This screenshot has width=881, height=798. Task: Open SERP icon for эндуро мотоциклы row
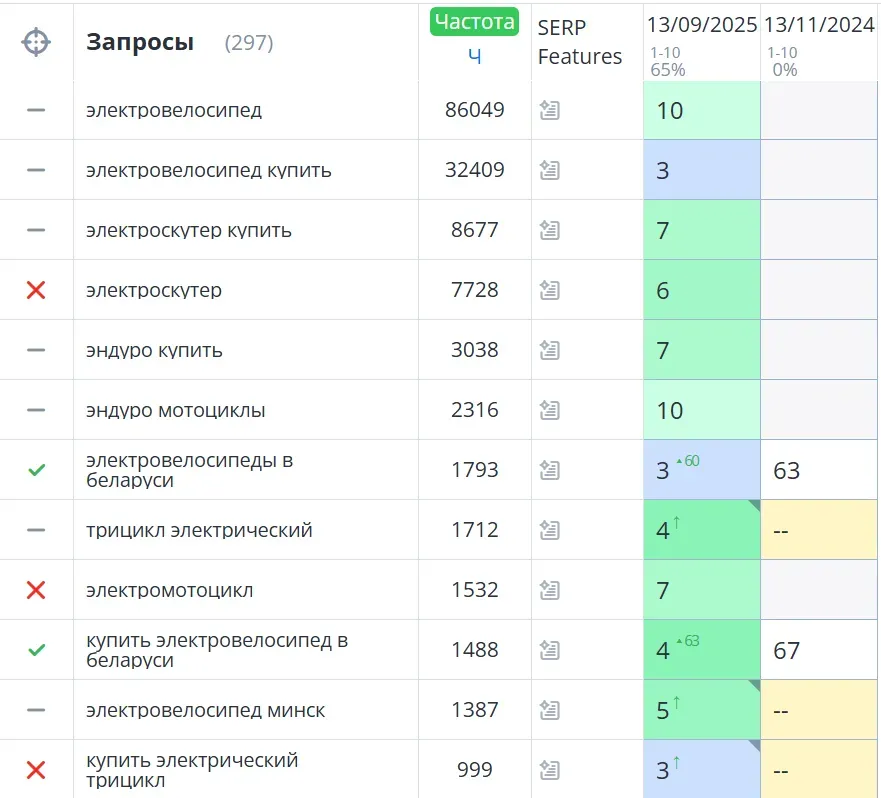tap(550, 411)
